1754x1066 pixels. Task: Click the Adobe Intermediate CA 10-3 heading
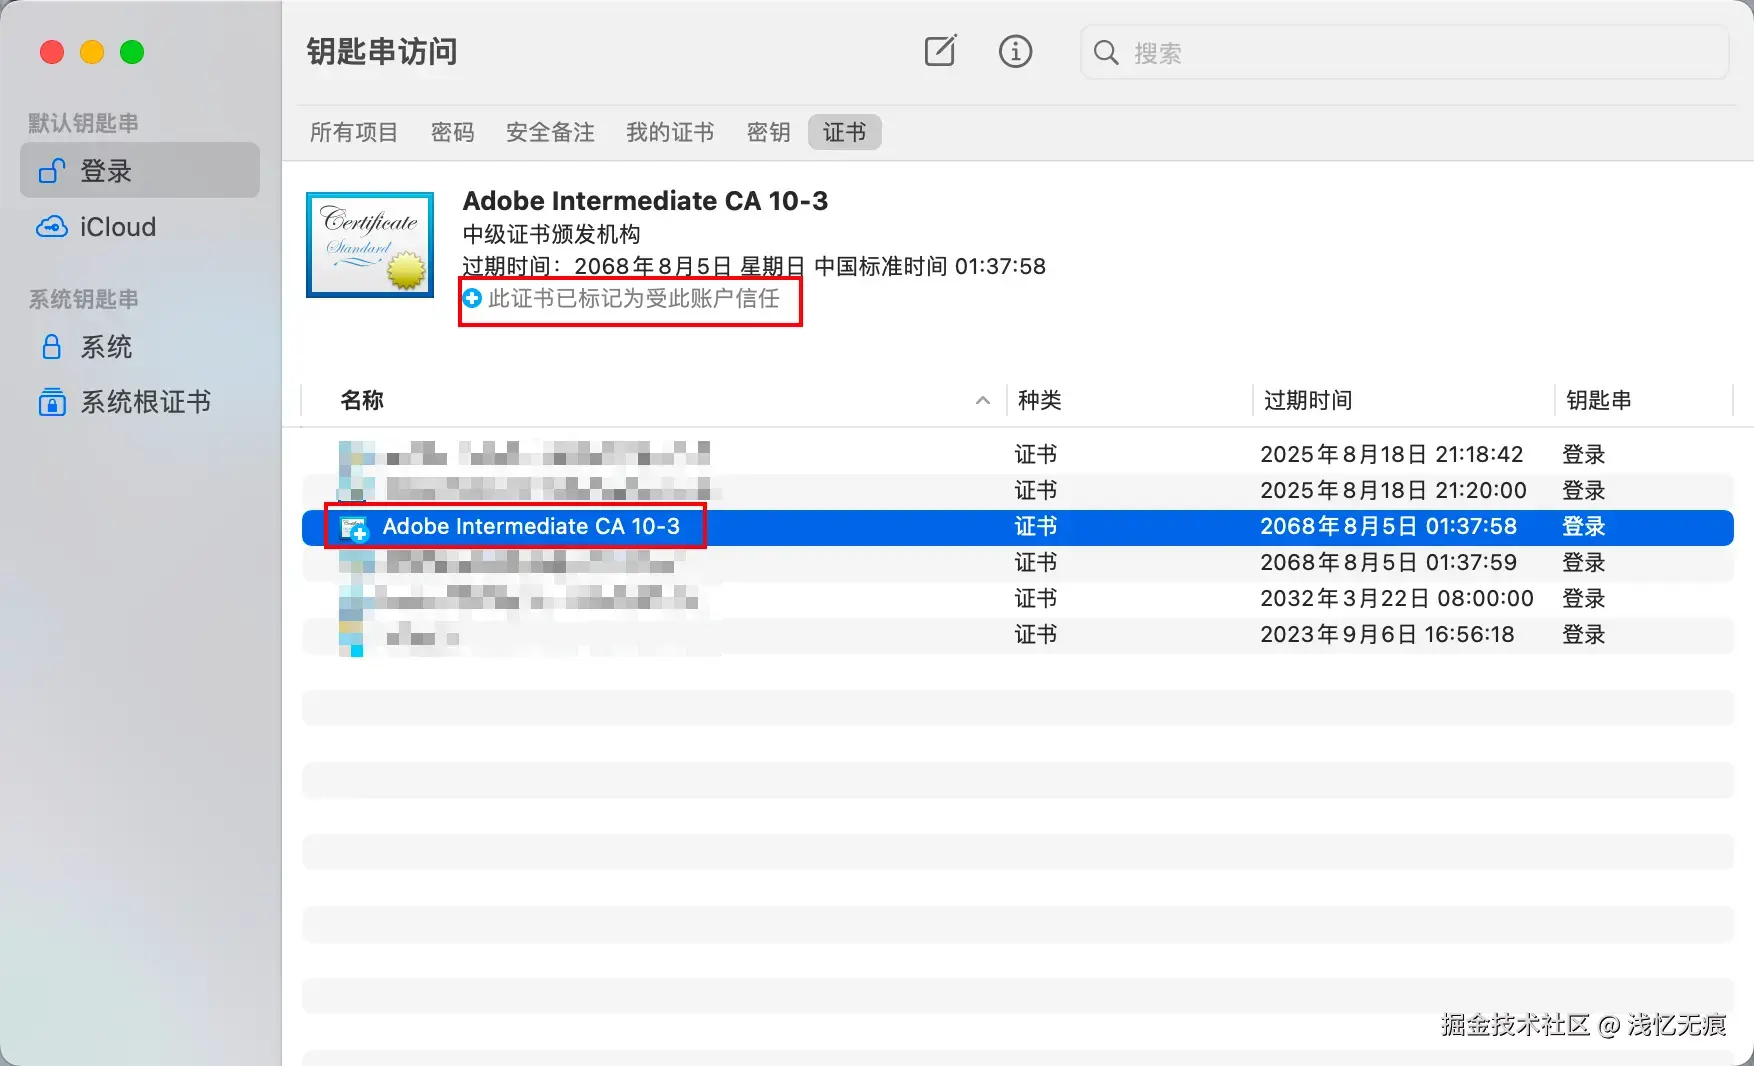[645, 201]
